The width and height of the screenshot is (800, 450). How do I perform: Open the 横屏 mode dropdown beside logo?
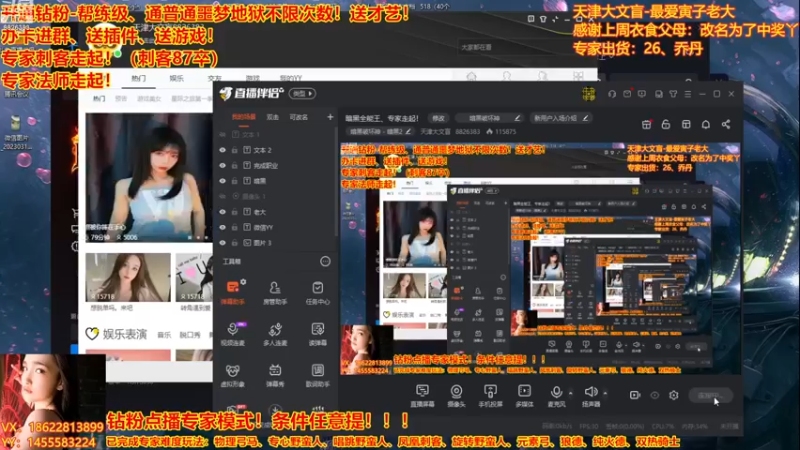(x=303, y=93)
